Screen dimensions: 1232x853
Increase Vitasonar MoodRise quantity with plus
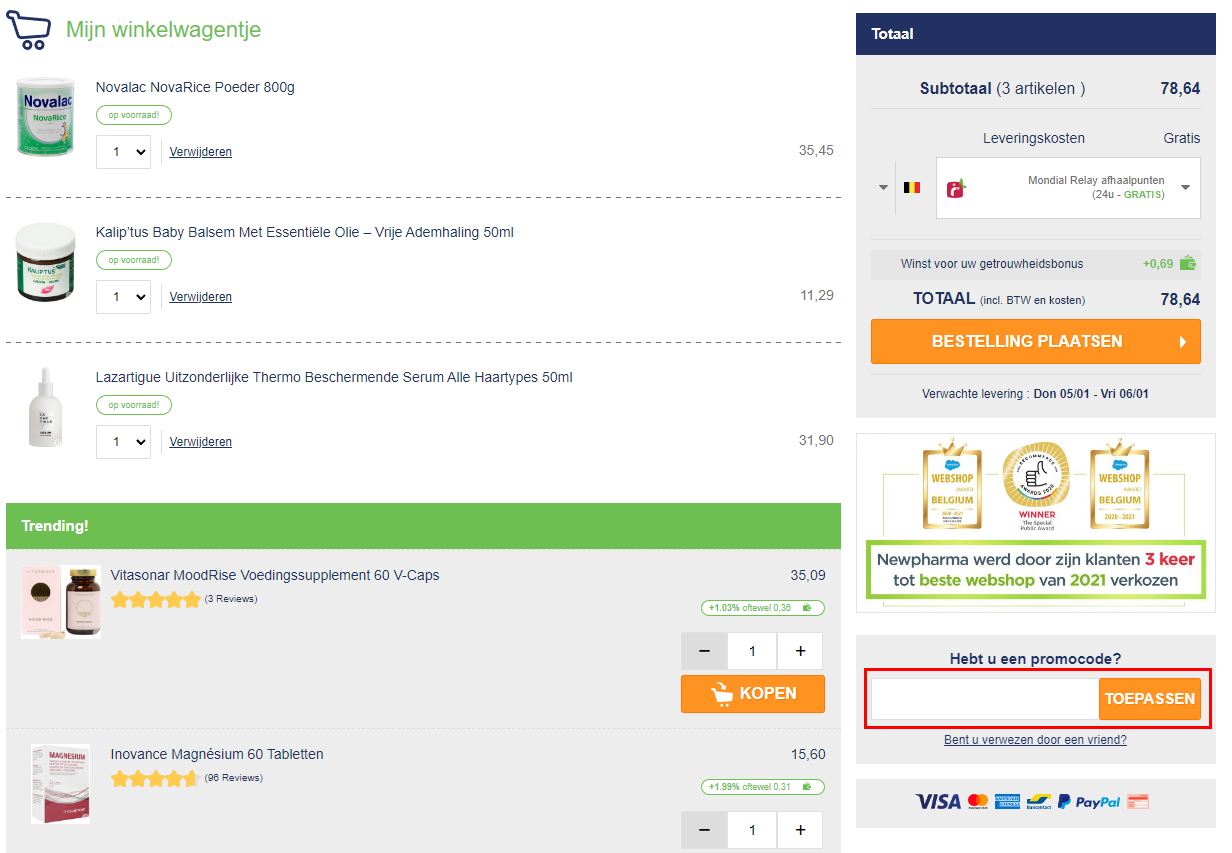tap(800, 651)
